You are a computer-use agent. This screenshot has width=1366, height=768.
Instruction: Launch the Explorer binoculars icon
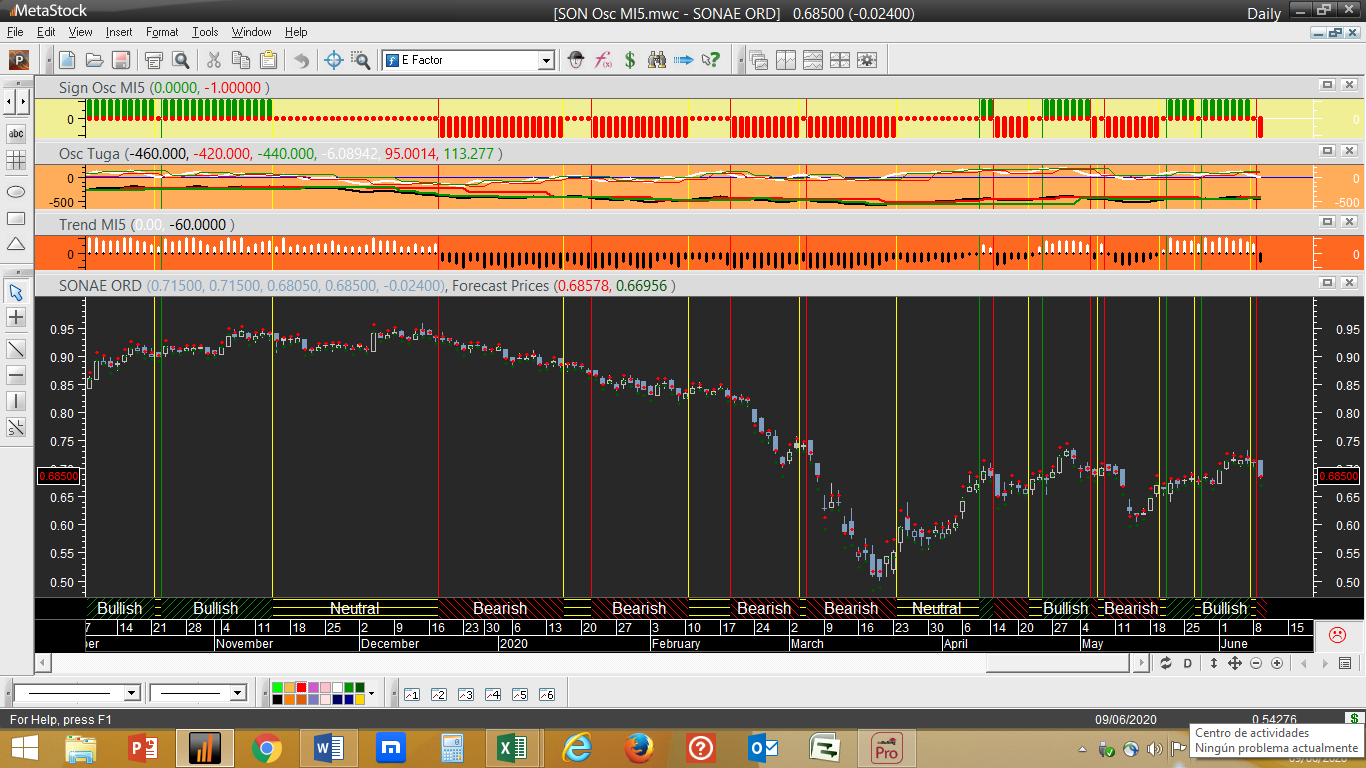(x=657, y=60)
